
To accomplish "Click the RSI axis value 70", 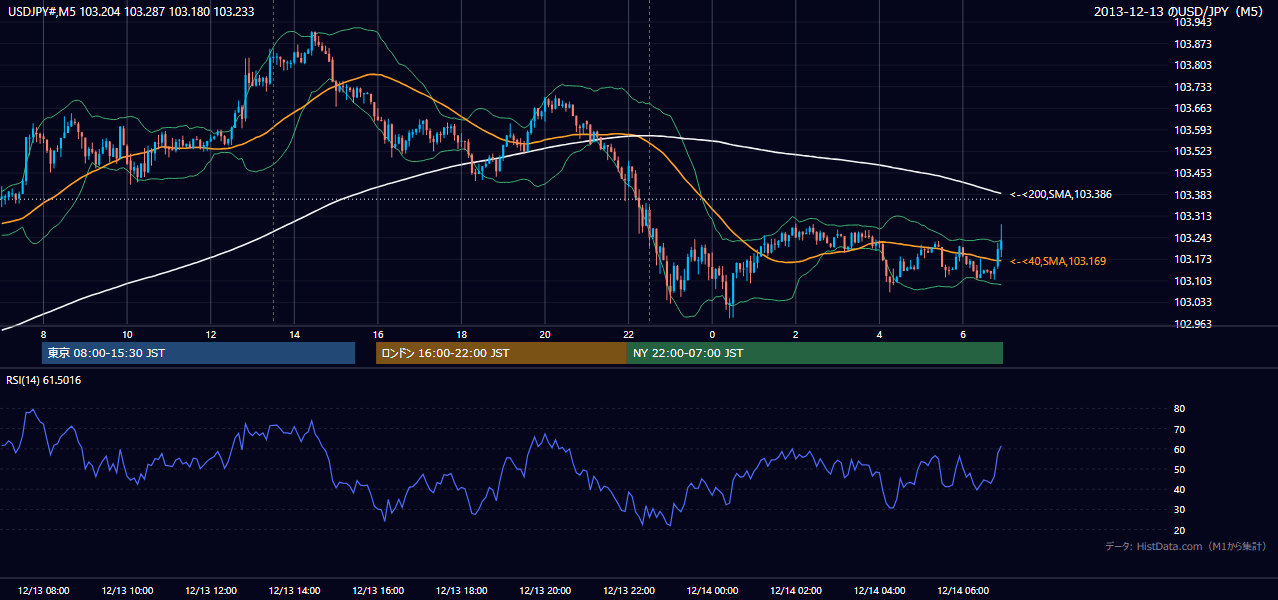I will tap(1179, 429).
